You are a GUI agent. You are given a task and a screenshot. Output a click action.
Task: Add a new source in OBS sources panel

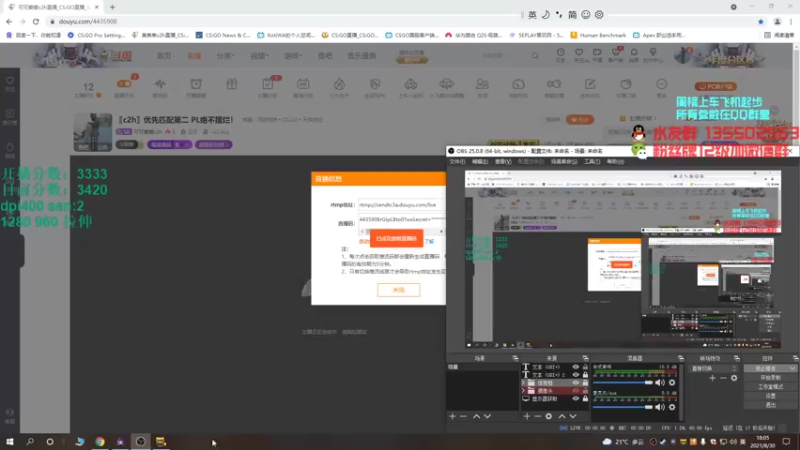[527, 416]
